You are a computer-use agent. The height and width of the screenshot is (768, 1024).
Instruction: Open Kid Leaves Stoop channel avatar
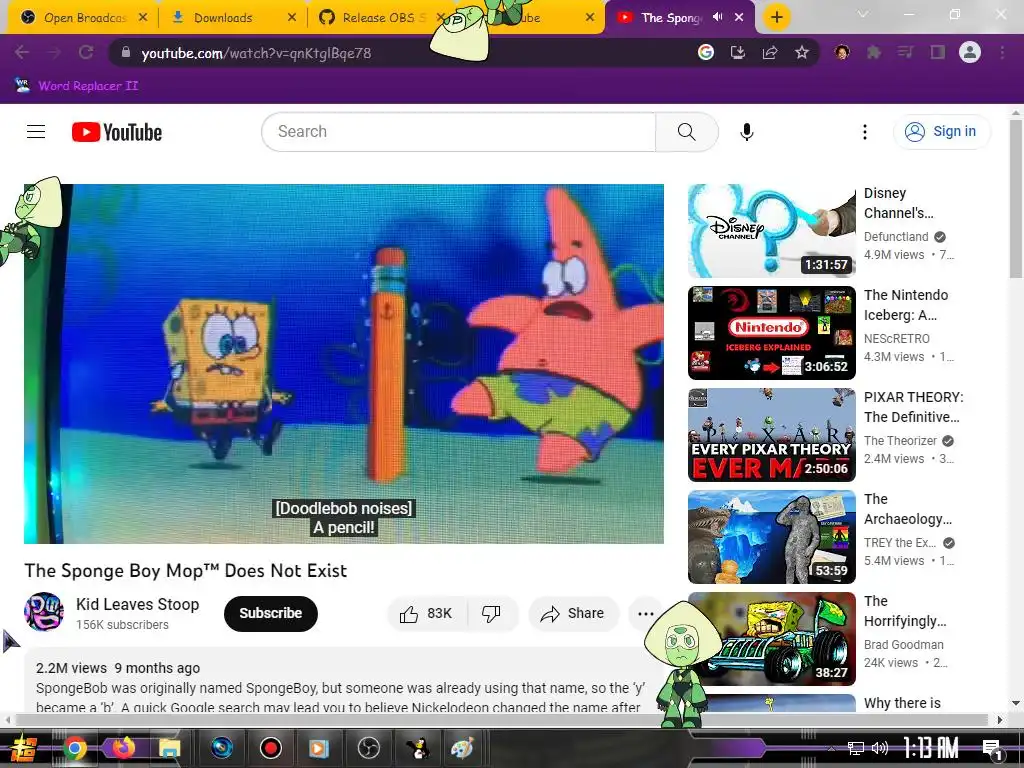coord(44,612)
